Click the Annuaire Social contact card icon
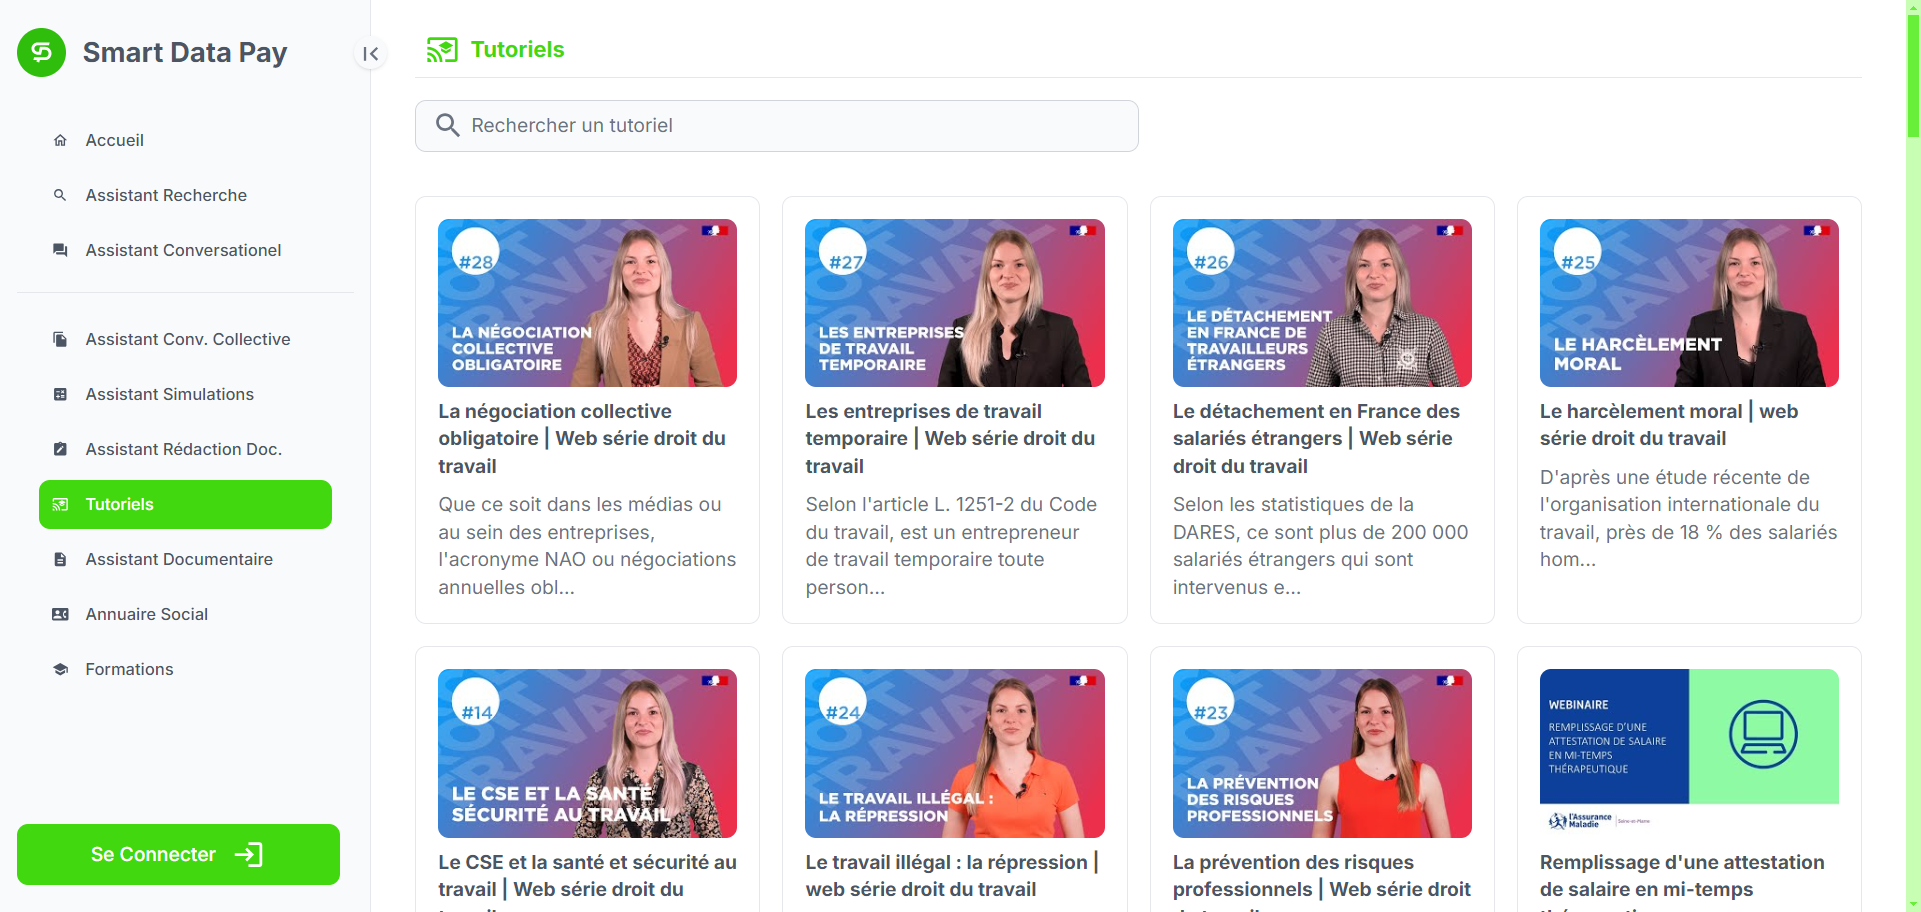 [x=60, y=614]
